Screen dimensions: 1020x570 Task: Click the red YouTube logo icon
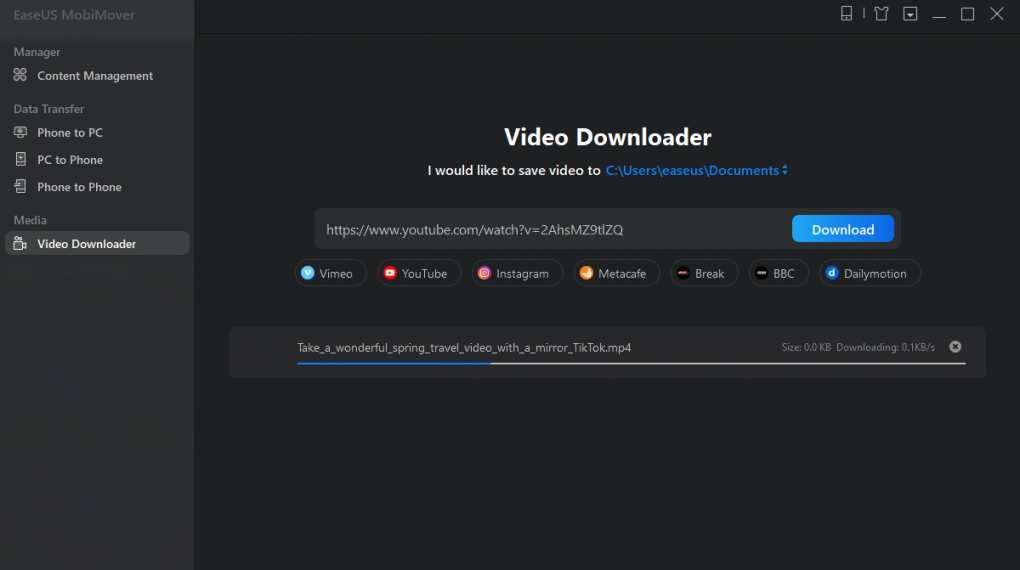click(390, 273)
